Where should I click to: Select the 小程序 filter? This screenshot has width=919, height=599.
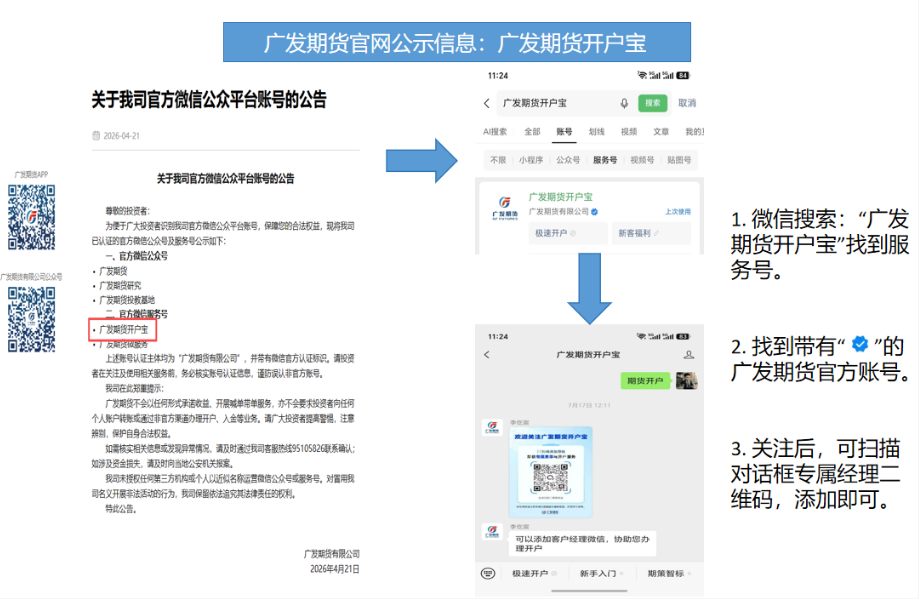coord(531,160)
